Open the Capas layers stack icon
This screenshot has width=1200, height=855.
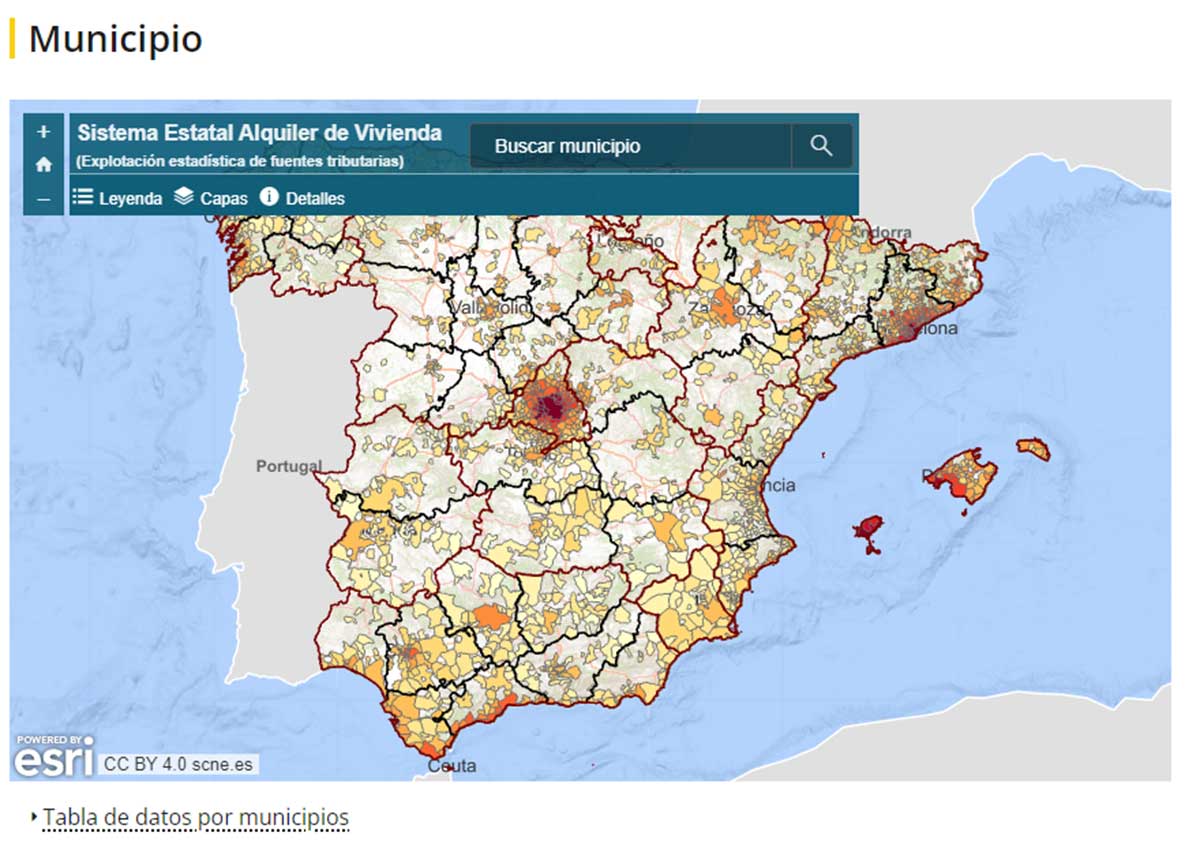183,197
